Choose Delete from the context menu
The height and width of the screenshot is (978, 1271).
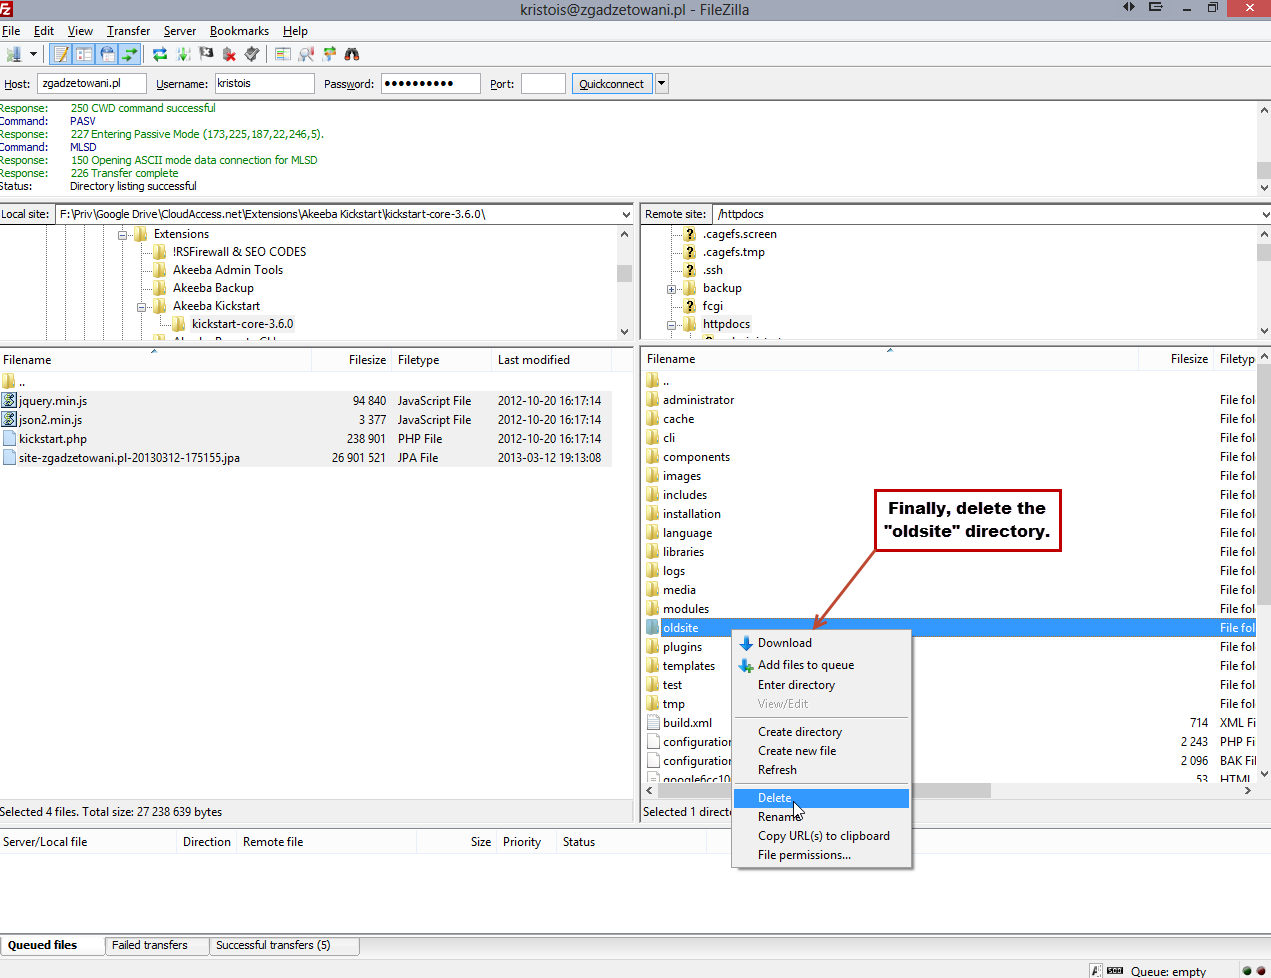[821, 798]
